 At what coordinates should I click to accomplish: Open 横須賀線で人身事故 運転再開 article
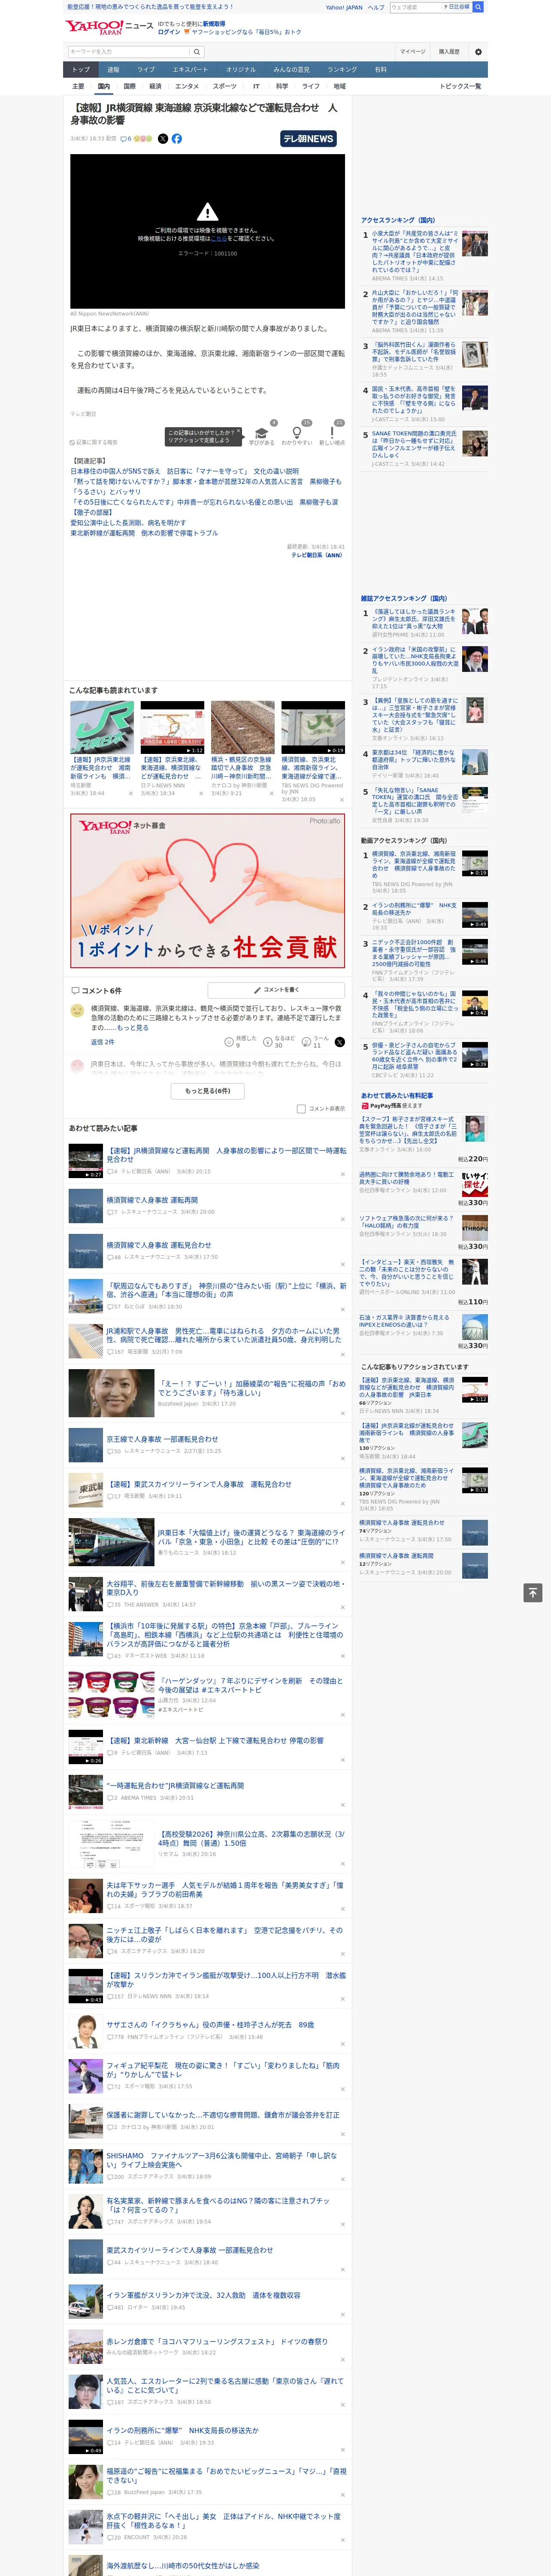[152, 1200]
